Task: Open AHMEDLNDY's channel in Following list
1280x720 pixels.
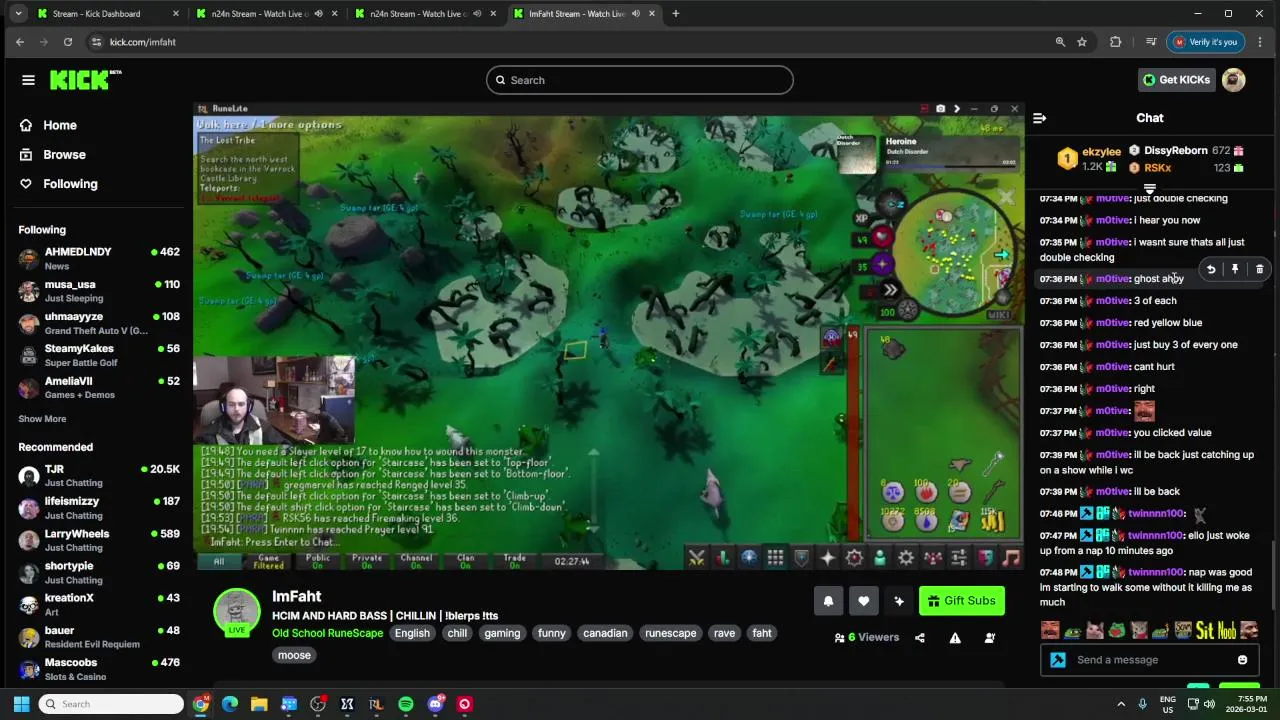Action: 98,258
